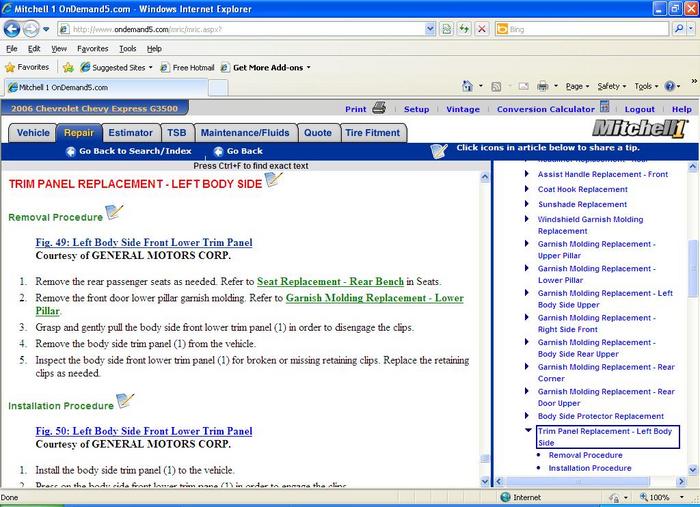Switch to the Tire Fitment tab

372,133
